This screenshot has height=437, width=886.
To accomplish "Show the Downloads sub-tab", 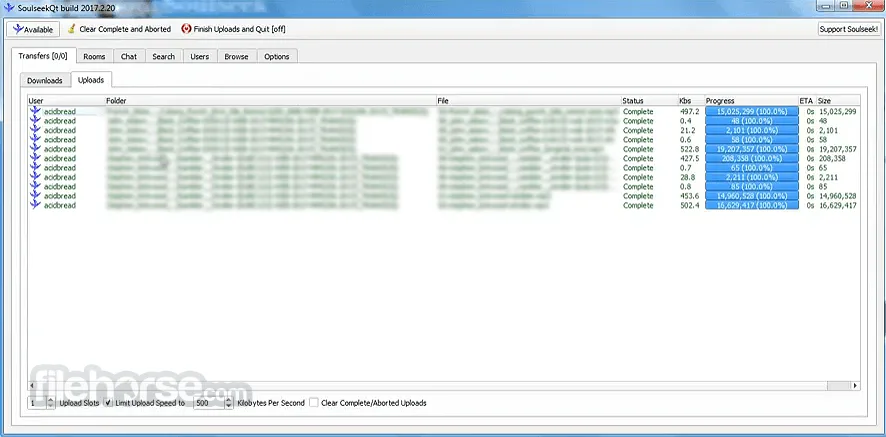I will [45, 80].
